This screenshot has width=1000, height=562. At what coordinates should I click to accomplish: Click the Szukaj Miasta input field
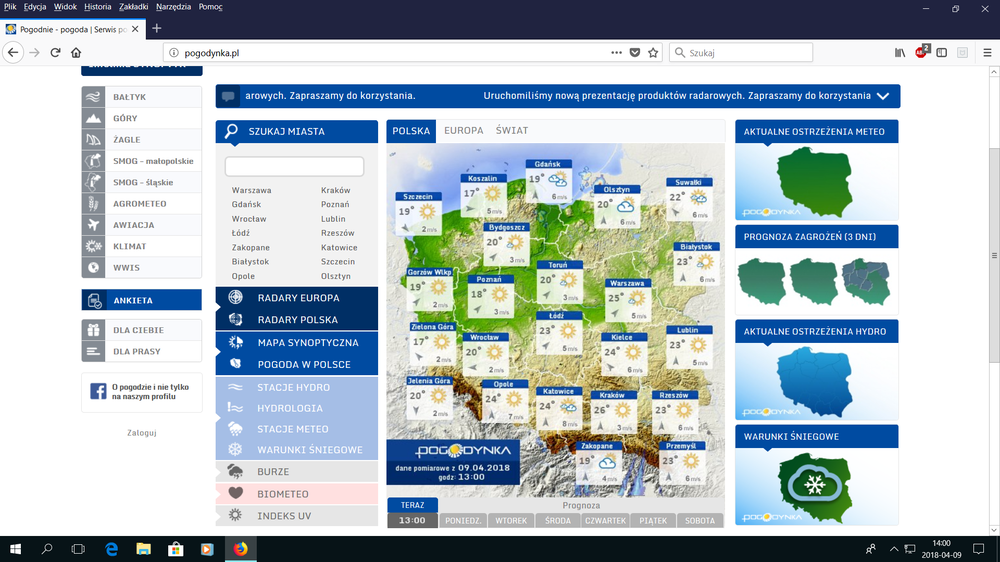tap(294, 166)
